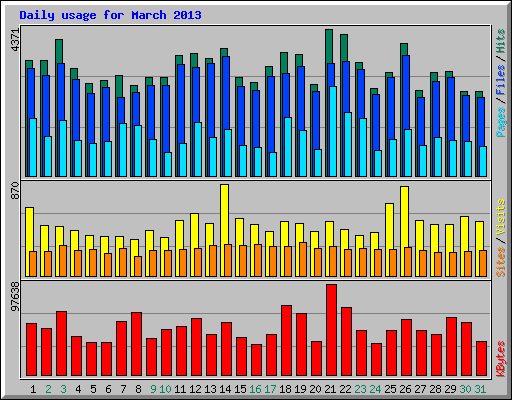This screenshot has width=512, height=400.
Task: Select day 13 on the x-axis
Action: pyautogui.click(x=210, y=389)
